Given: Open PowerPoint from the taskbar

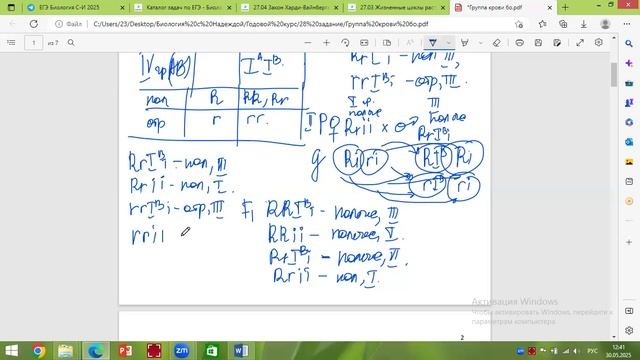Looking at the screenshot, I should (x=125, y=351).
